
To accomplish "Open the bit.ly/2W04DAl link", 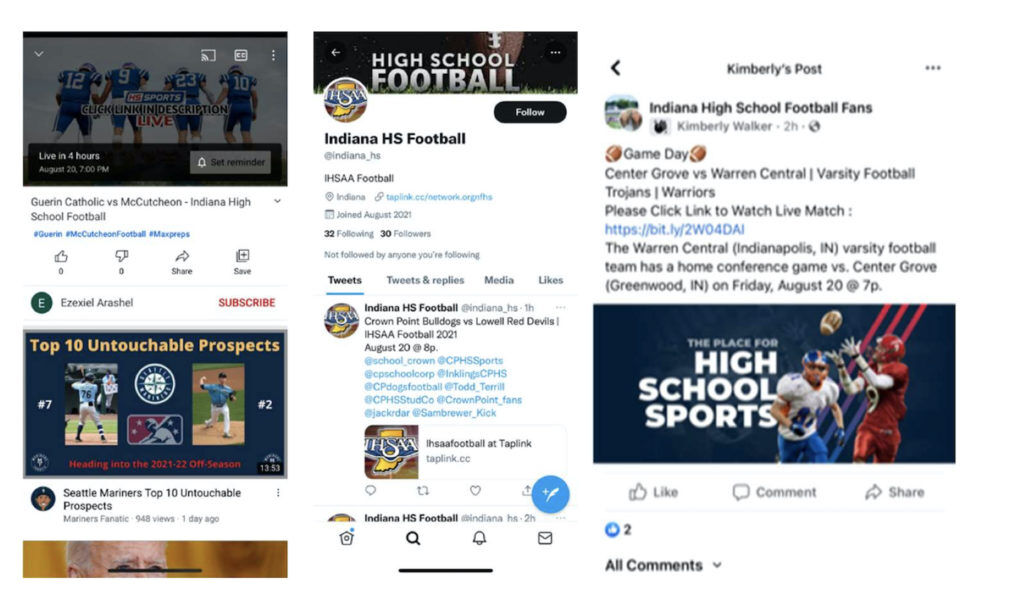I will [x=674, y=229].
